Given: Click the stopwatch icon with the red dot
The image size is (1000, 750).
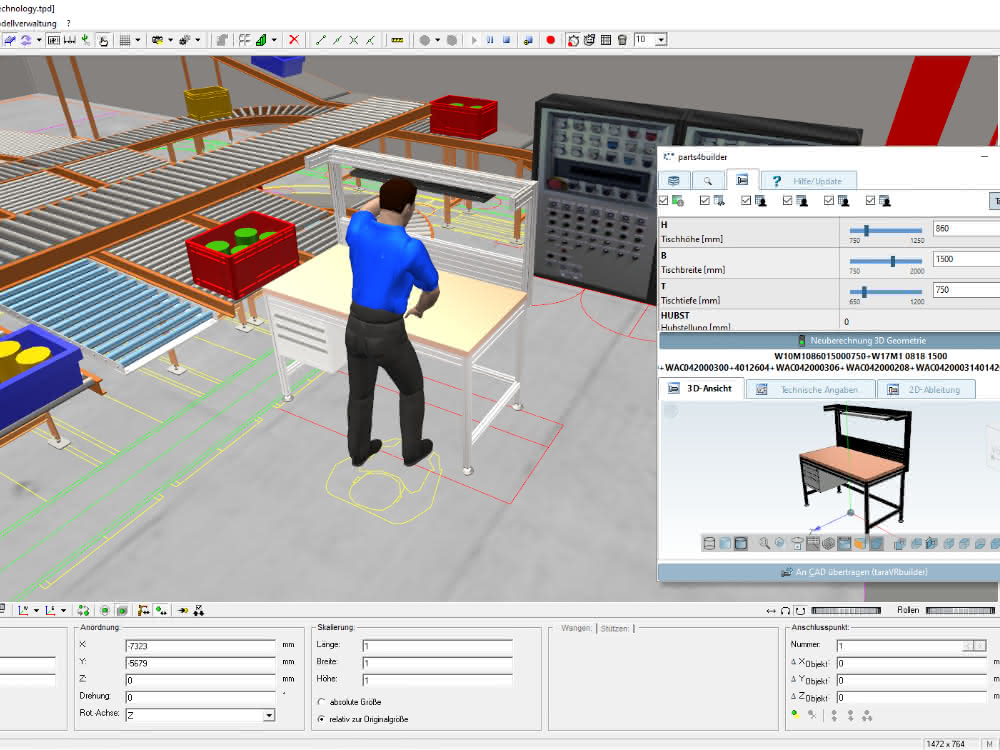Looking at the screenshot, I should tap(573, 40).
